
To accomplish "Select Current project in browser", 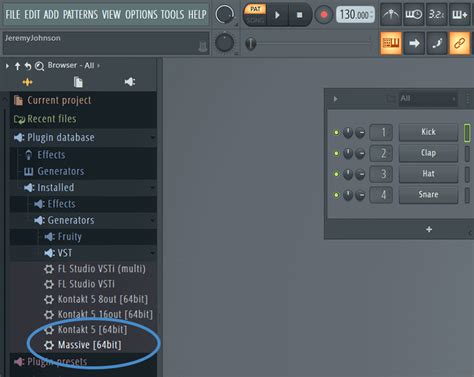I will 83,100.
